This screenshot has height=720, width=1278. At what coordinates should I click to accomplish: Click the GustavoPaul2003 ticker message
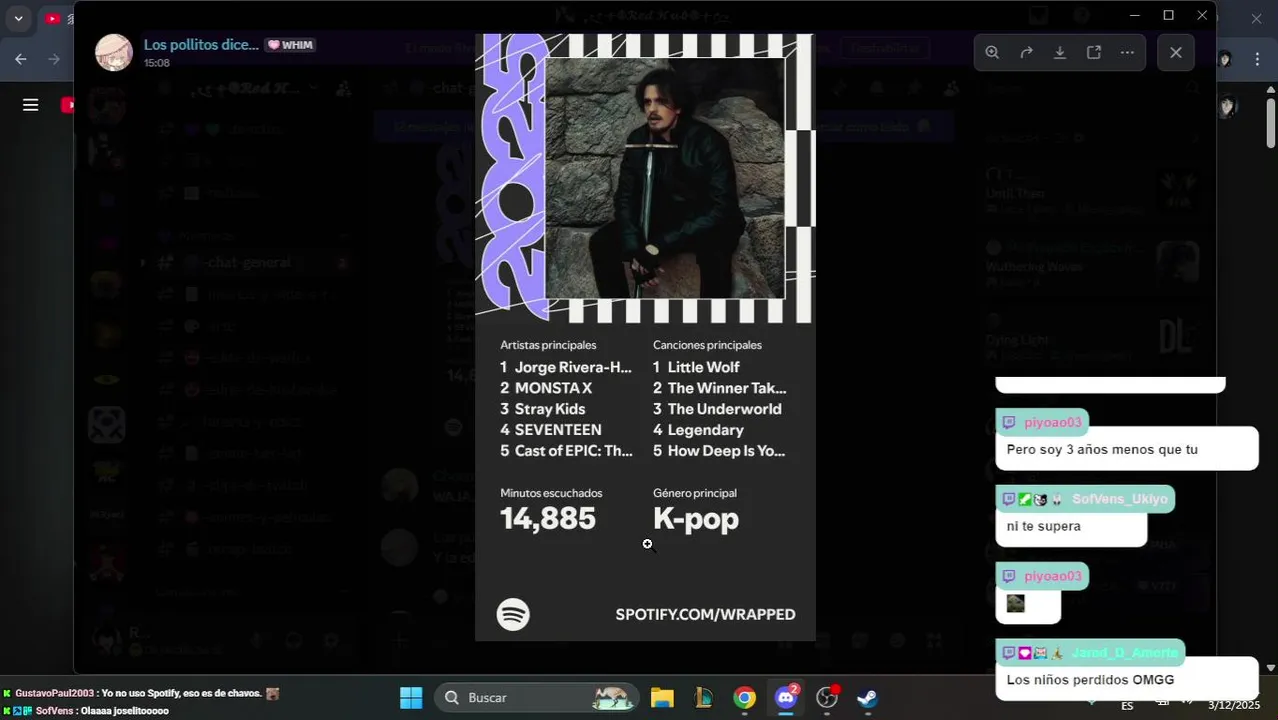(139, 693)
